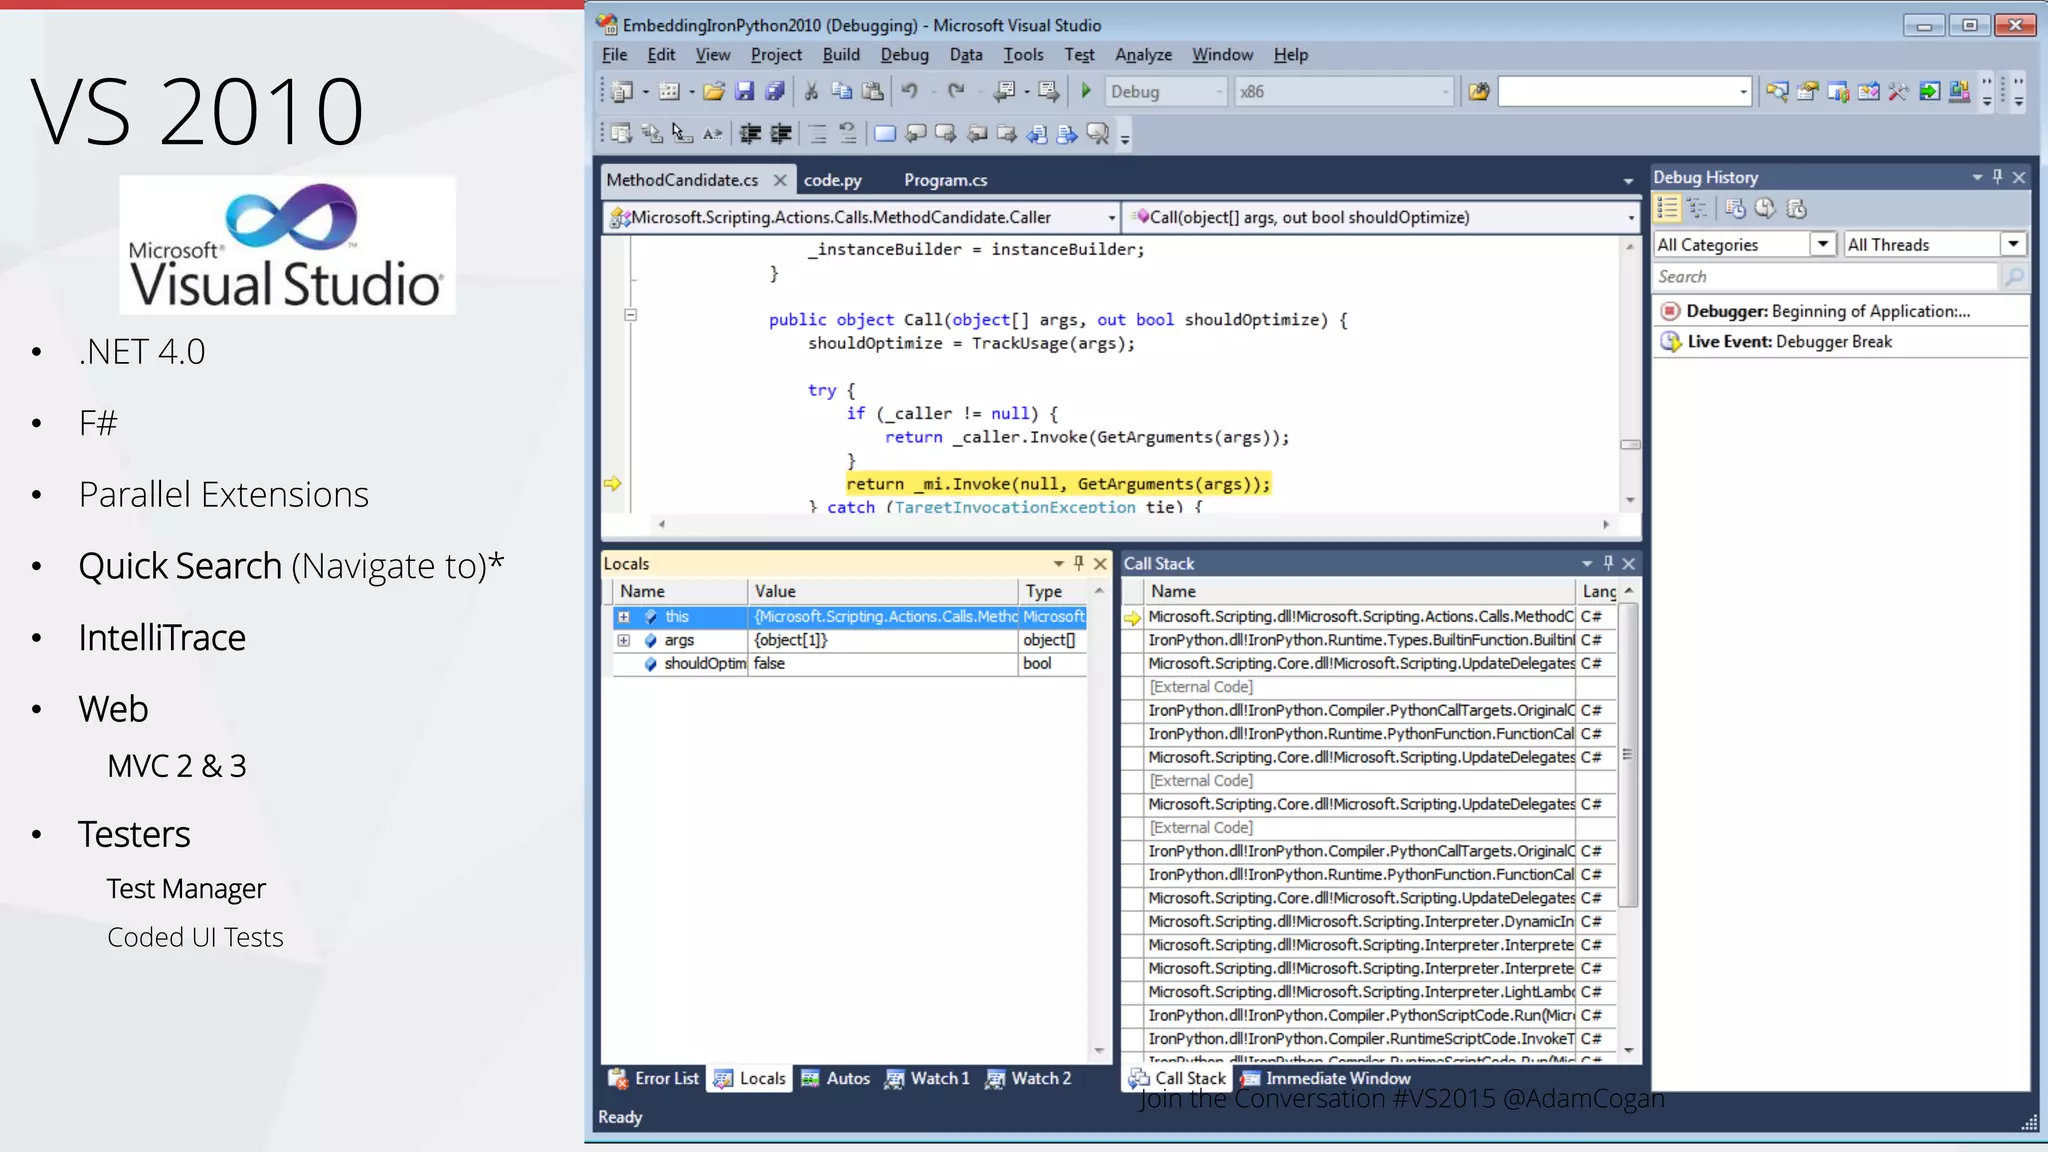Click the Navigate Forward icon

pyautogui.click(x=1048, y=92)
